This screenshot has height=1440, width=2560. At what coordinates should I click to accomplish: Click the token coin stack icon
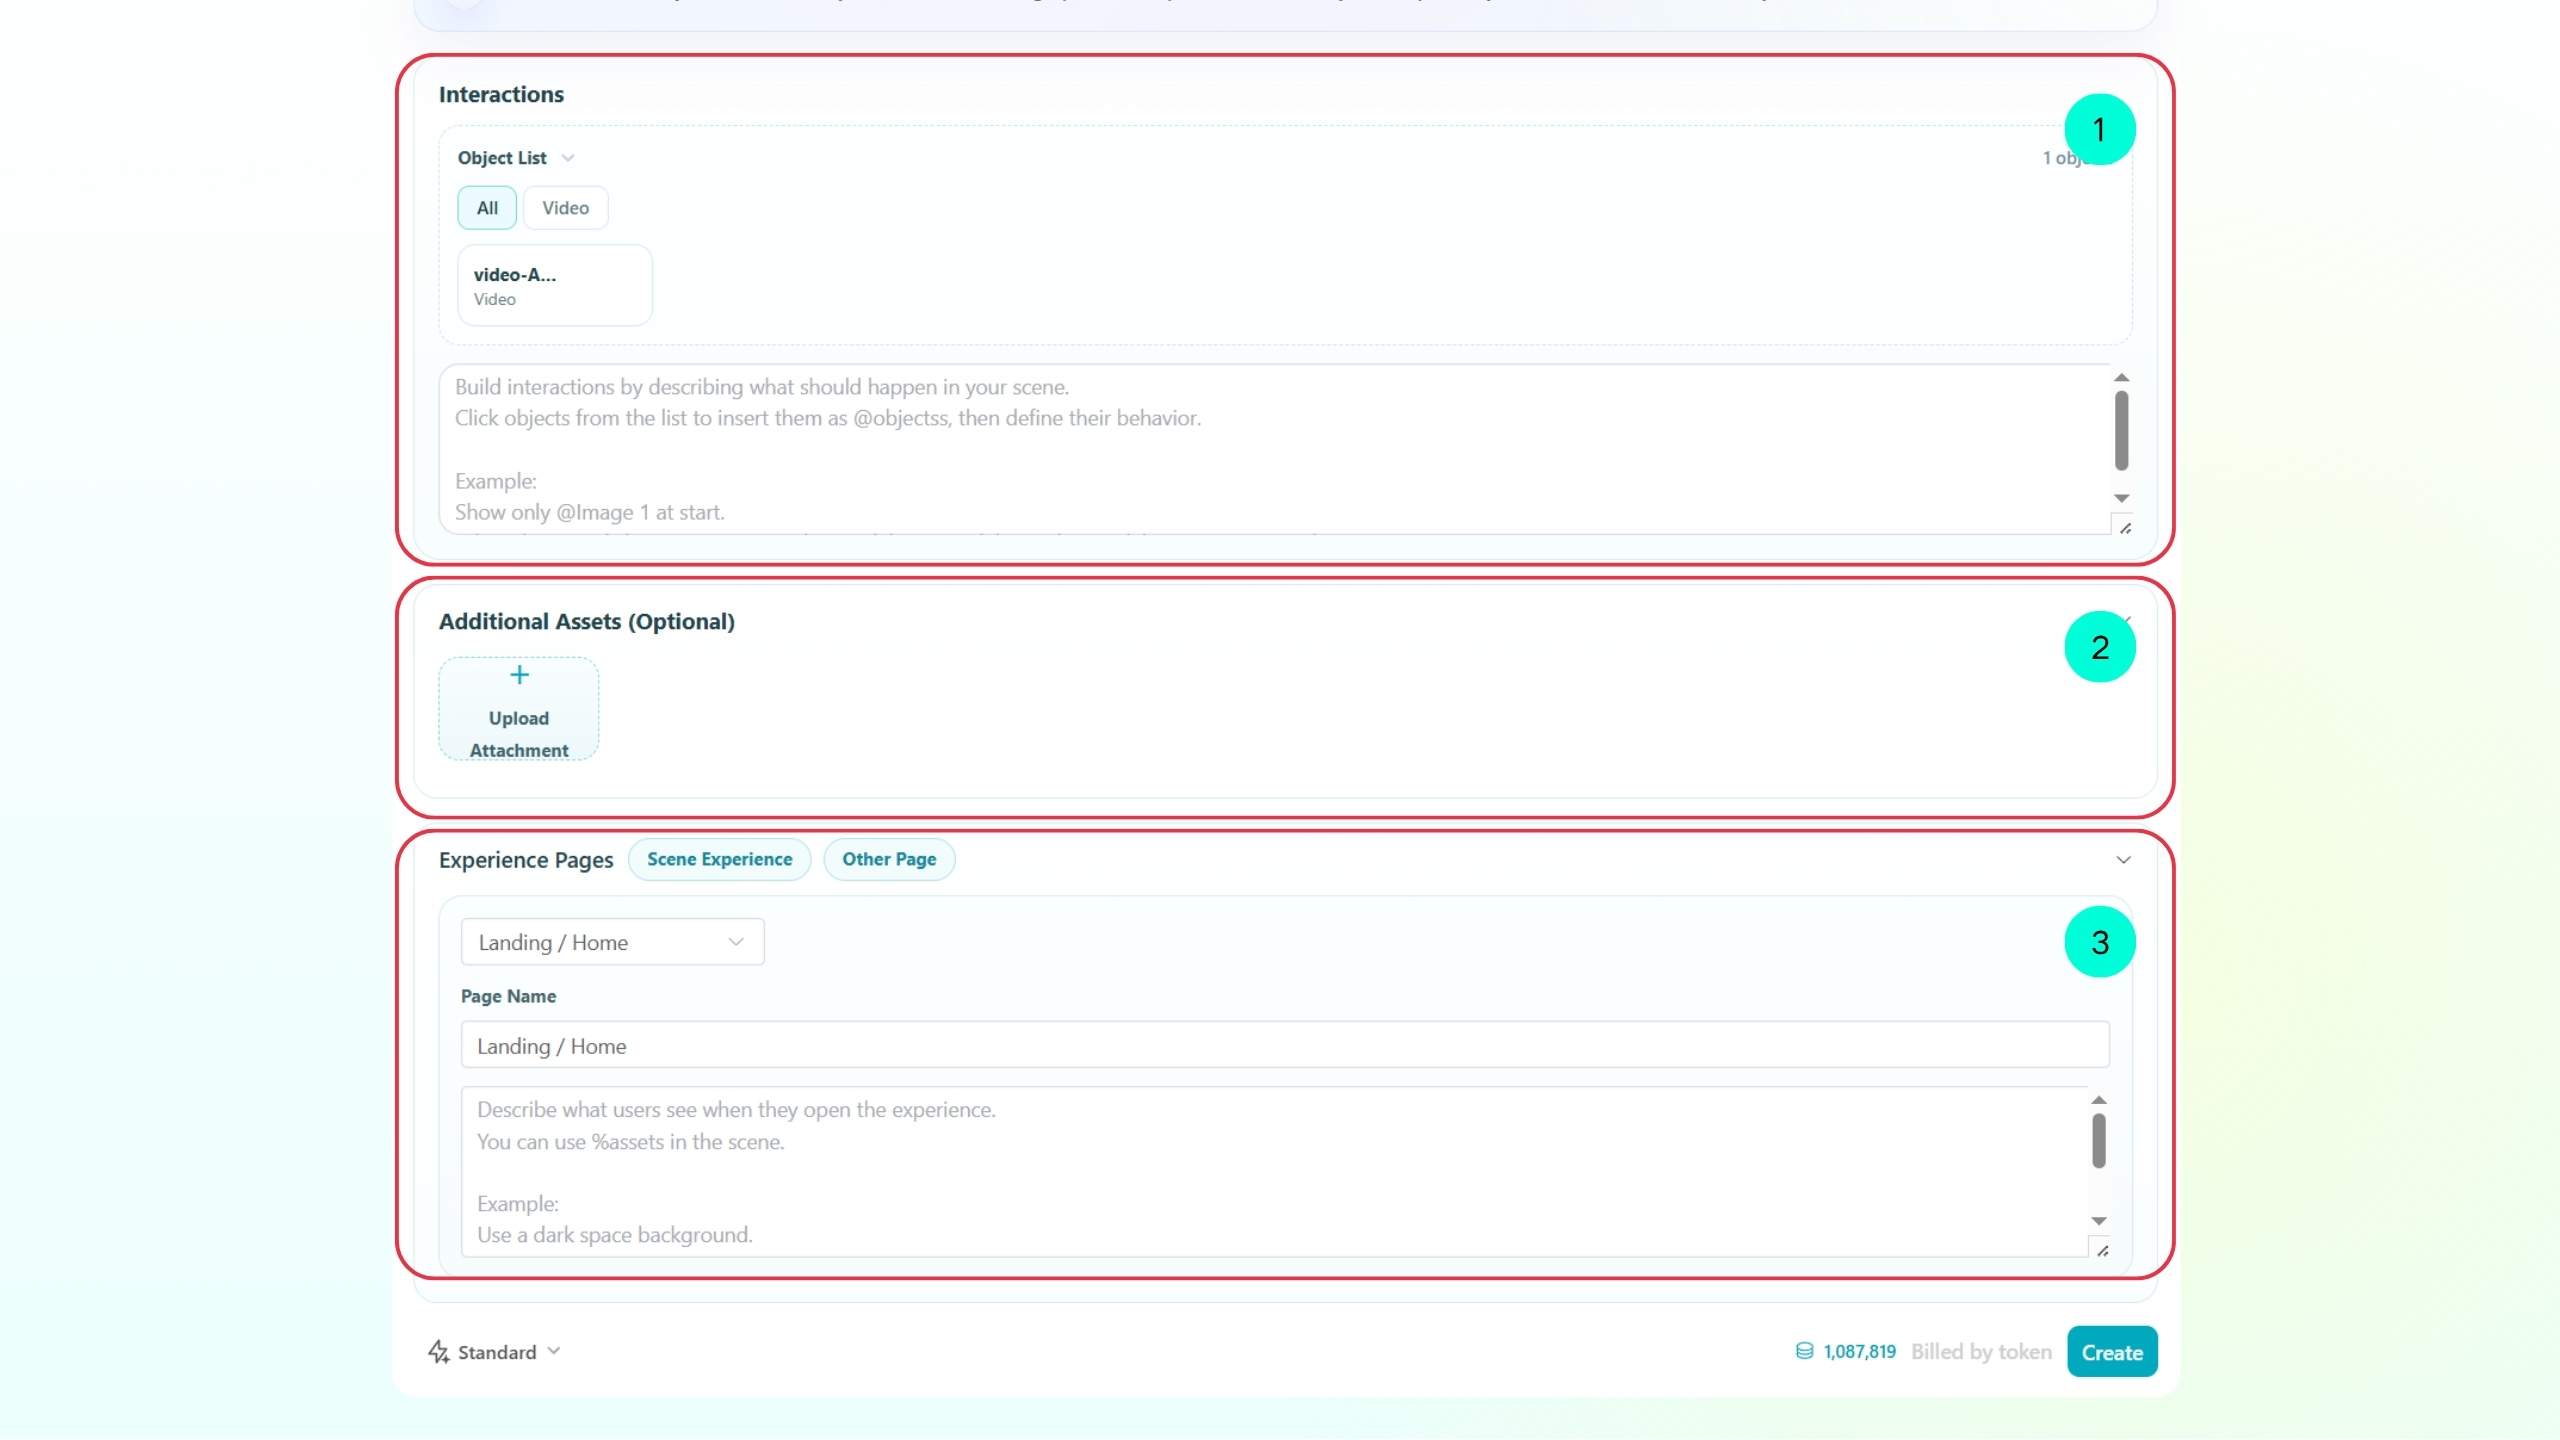tap(1804, 1351)
